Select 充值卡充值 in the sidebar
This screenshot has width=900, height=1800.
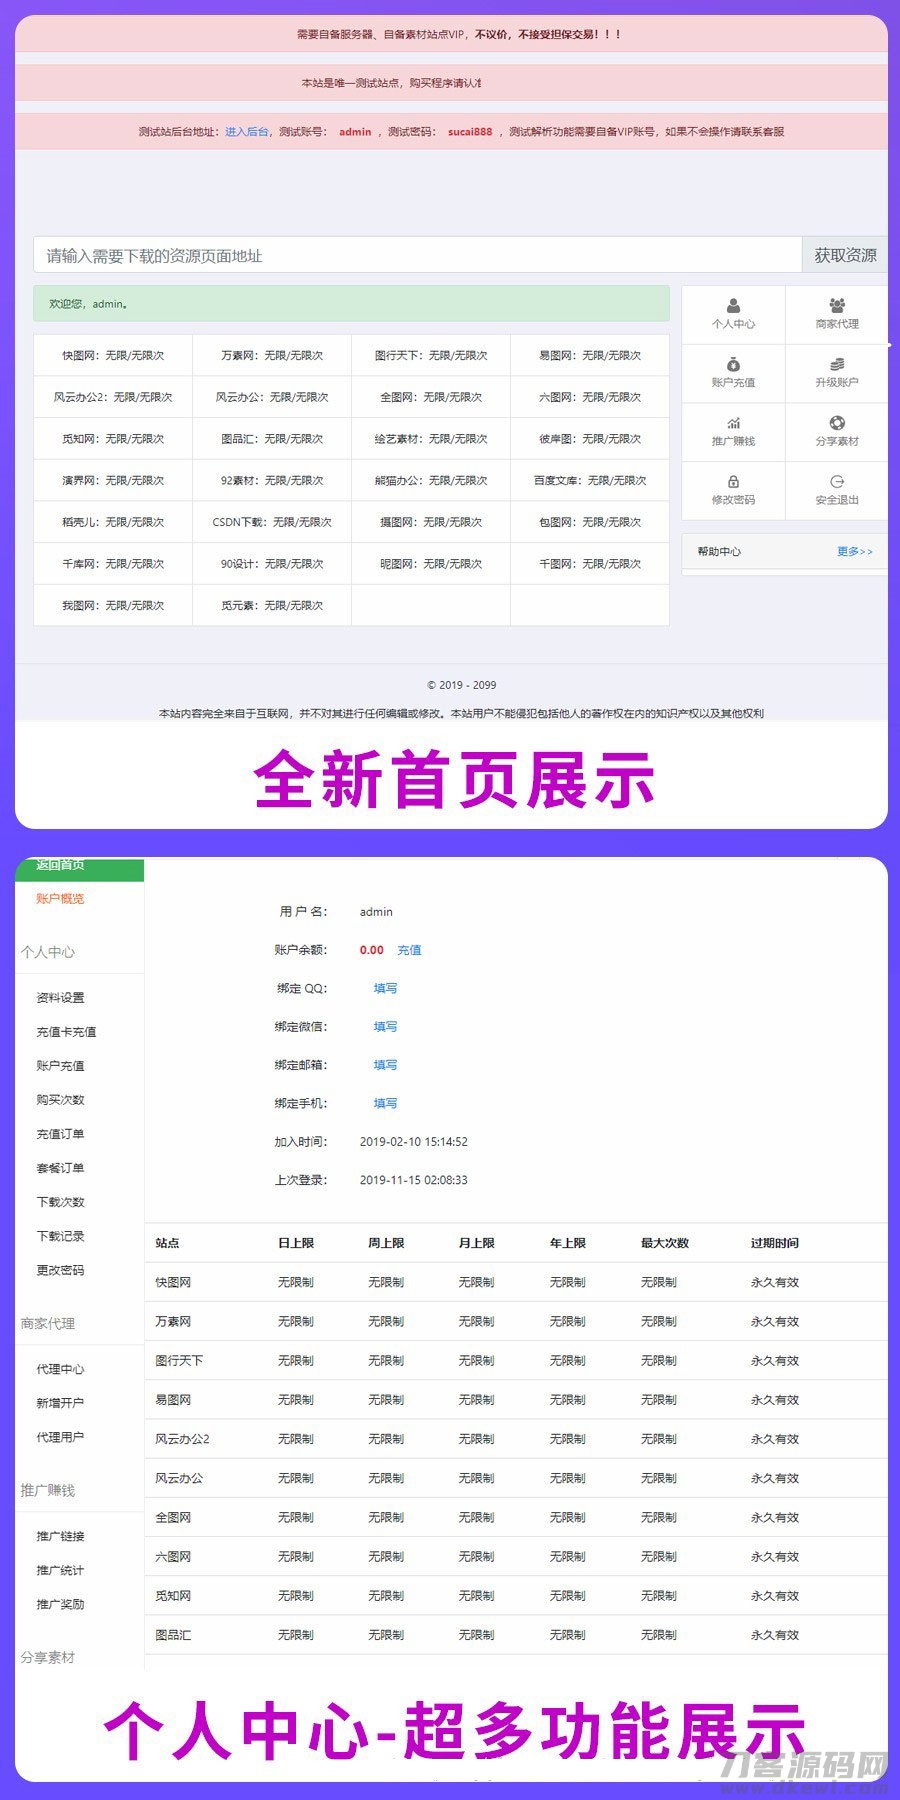point(66,1031)
